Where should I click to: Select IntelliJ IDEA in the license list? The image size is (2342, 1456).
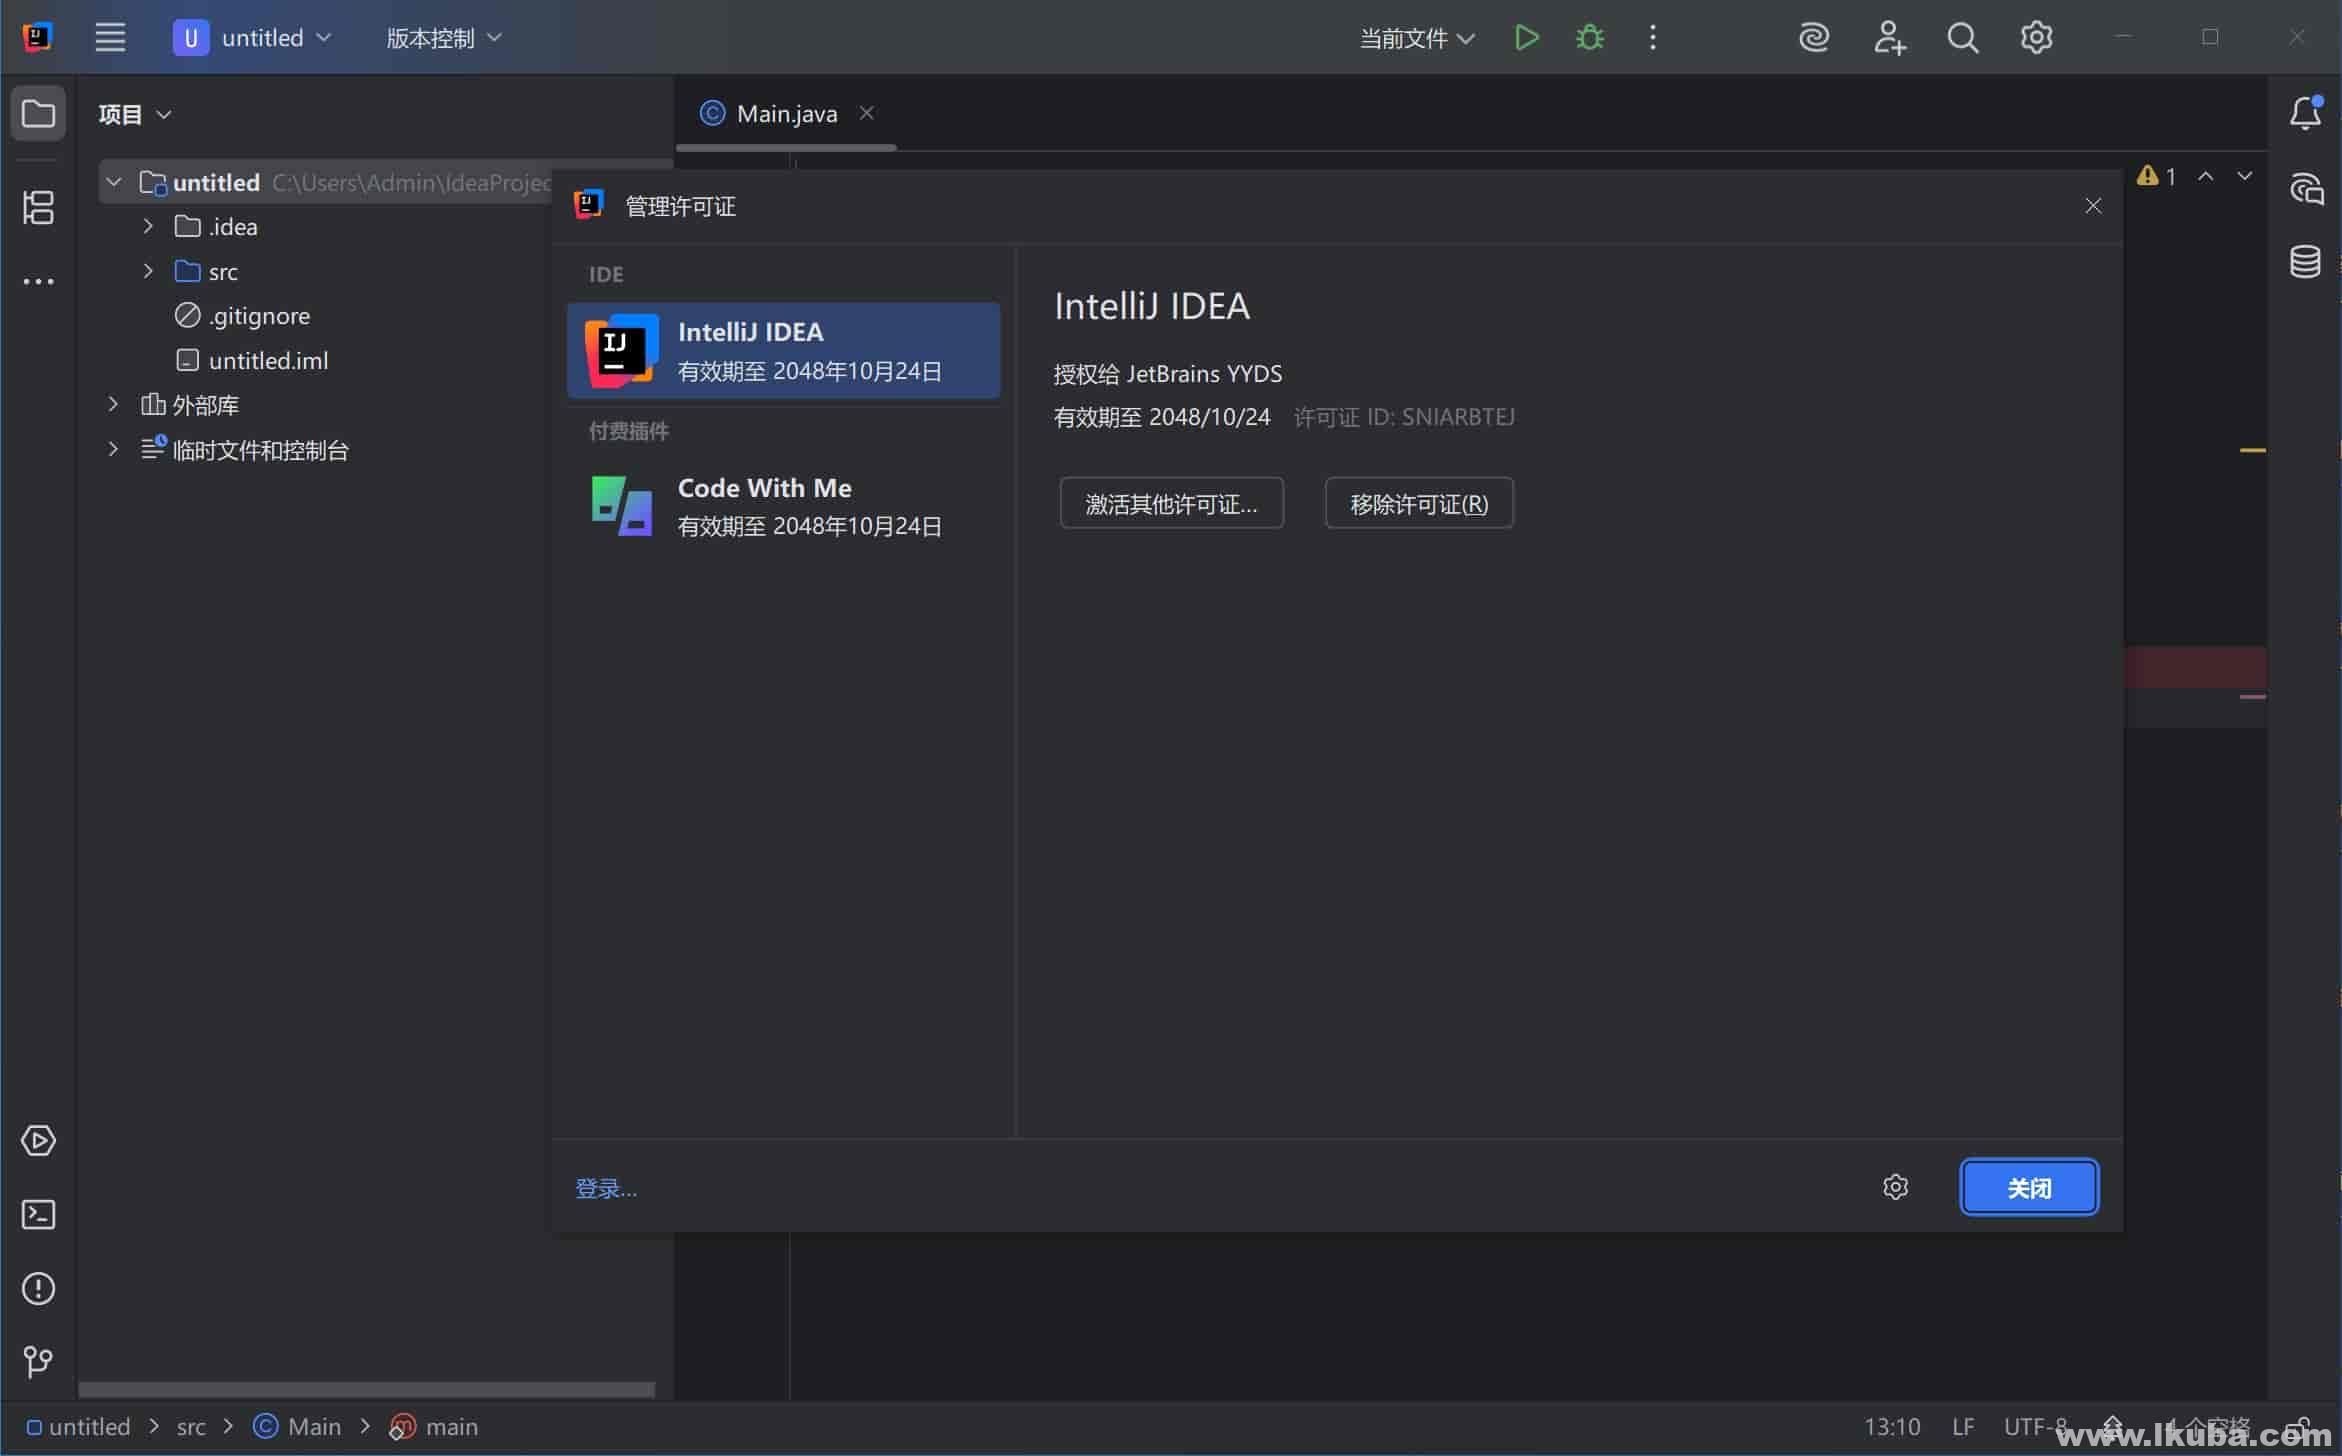[x=783, y=351]
